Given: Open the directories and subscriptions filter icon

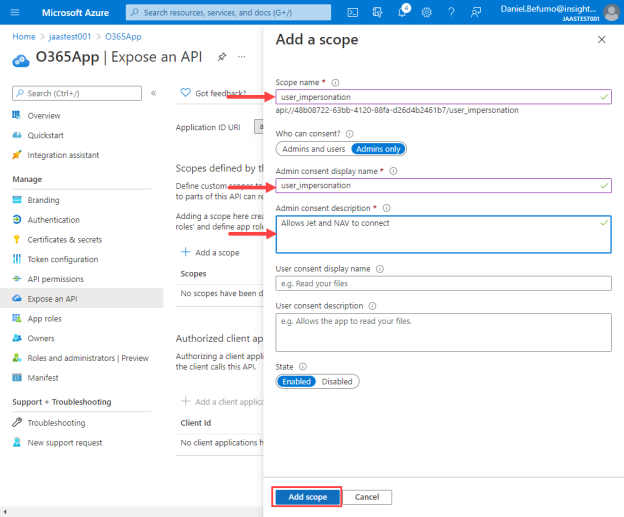Looking at the screenshot, I should click(x=377, y=13).
